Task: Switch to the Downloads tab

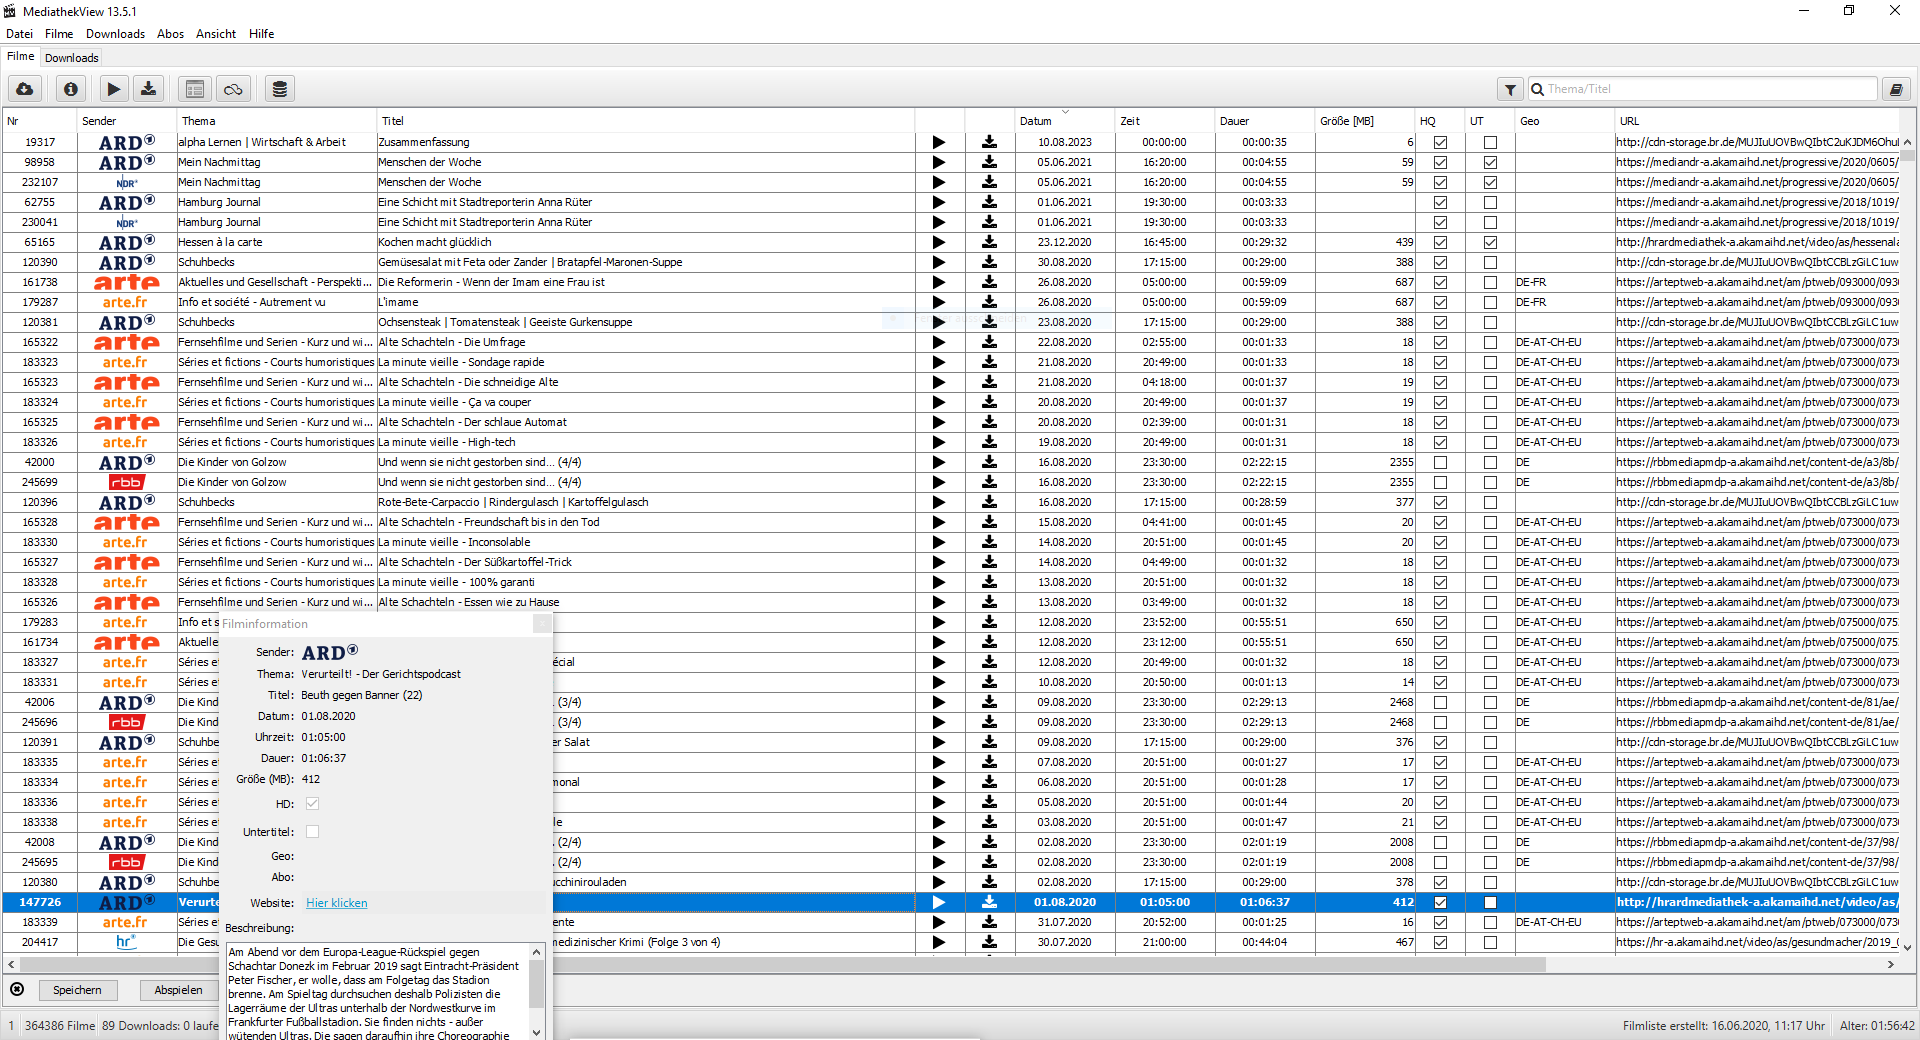Action: (x=71, y=58)
